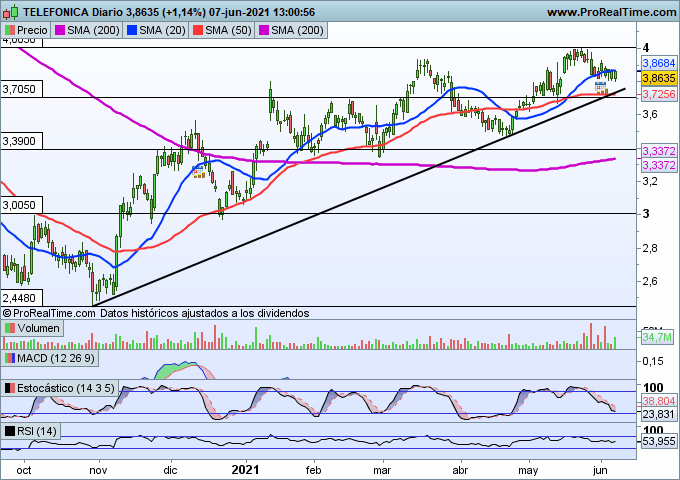Click the abr month label on time axis

coord(460,470)
